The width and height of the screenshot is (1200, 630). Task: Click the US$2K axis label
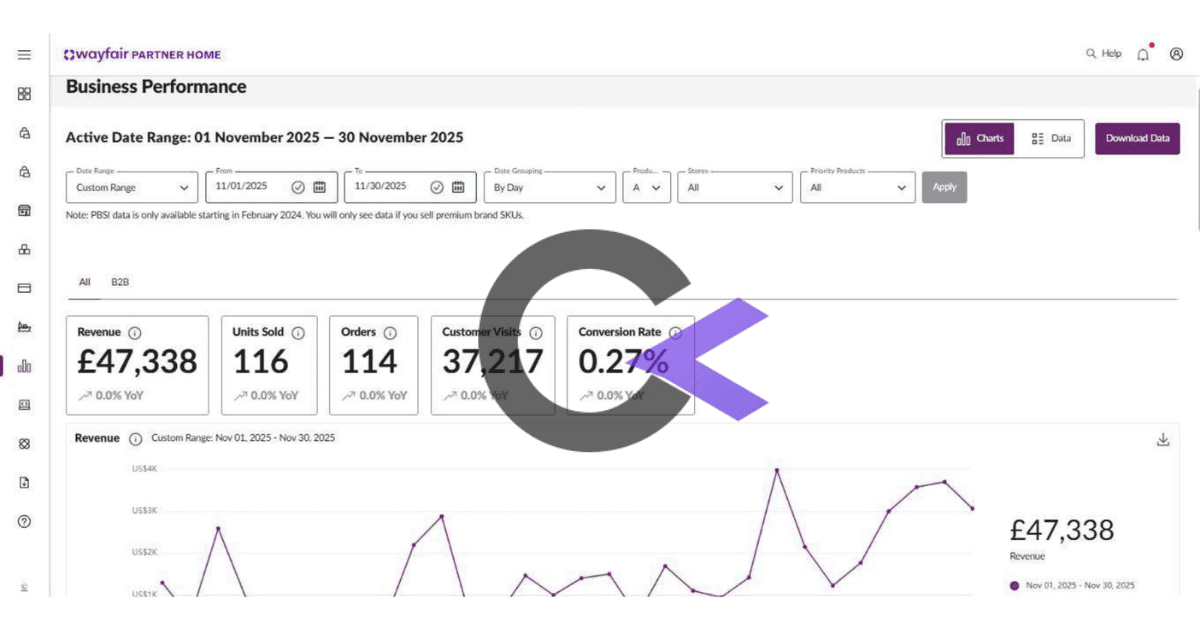pos(143,552)
